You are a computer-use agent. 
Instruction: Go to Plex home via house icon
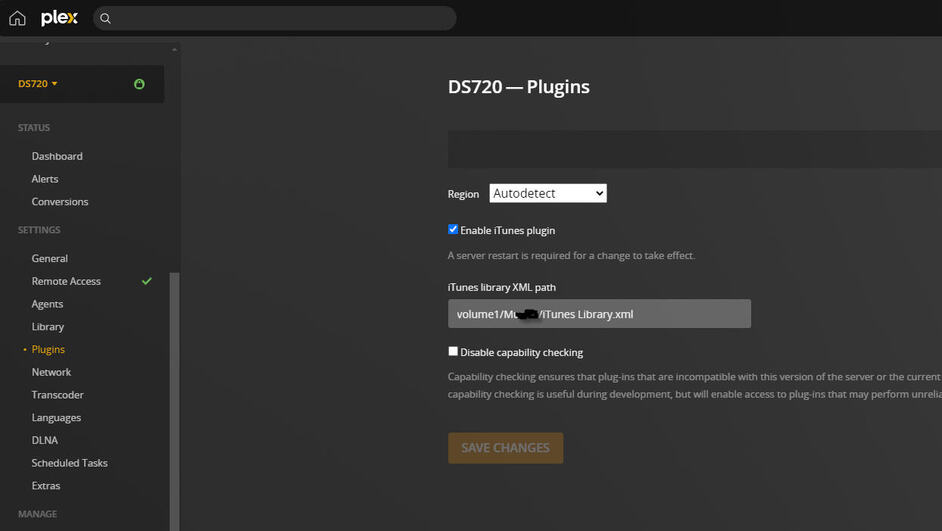point(17,18)
